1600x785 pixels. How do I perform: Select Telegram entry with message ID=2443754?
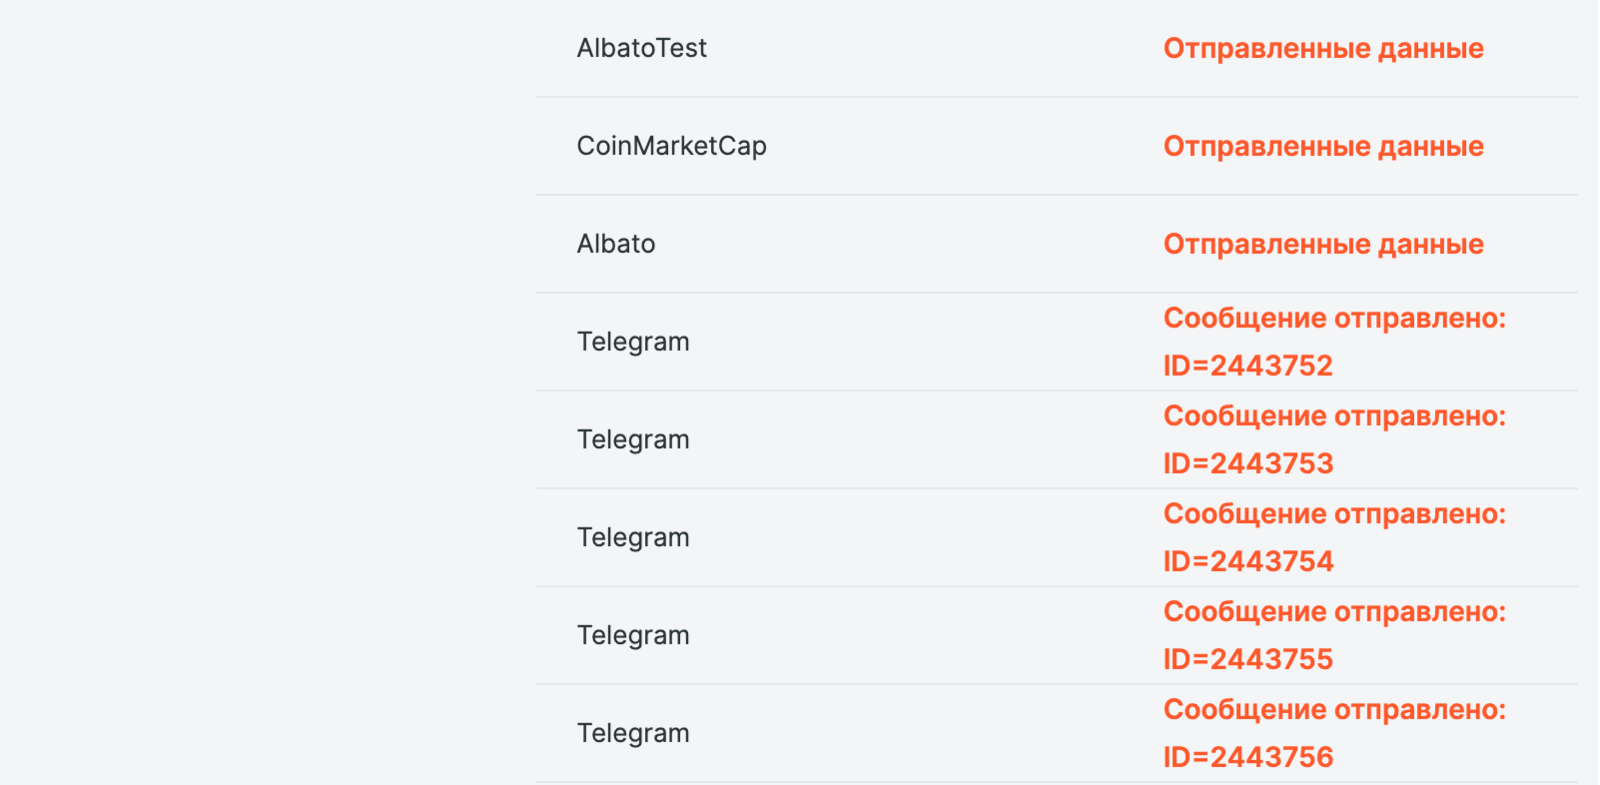point(633,538)
